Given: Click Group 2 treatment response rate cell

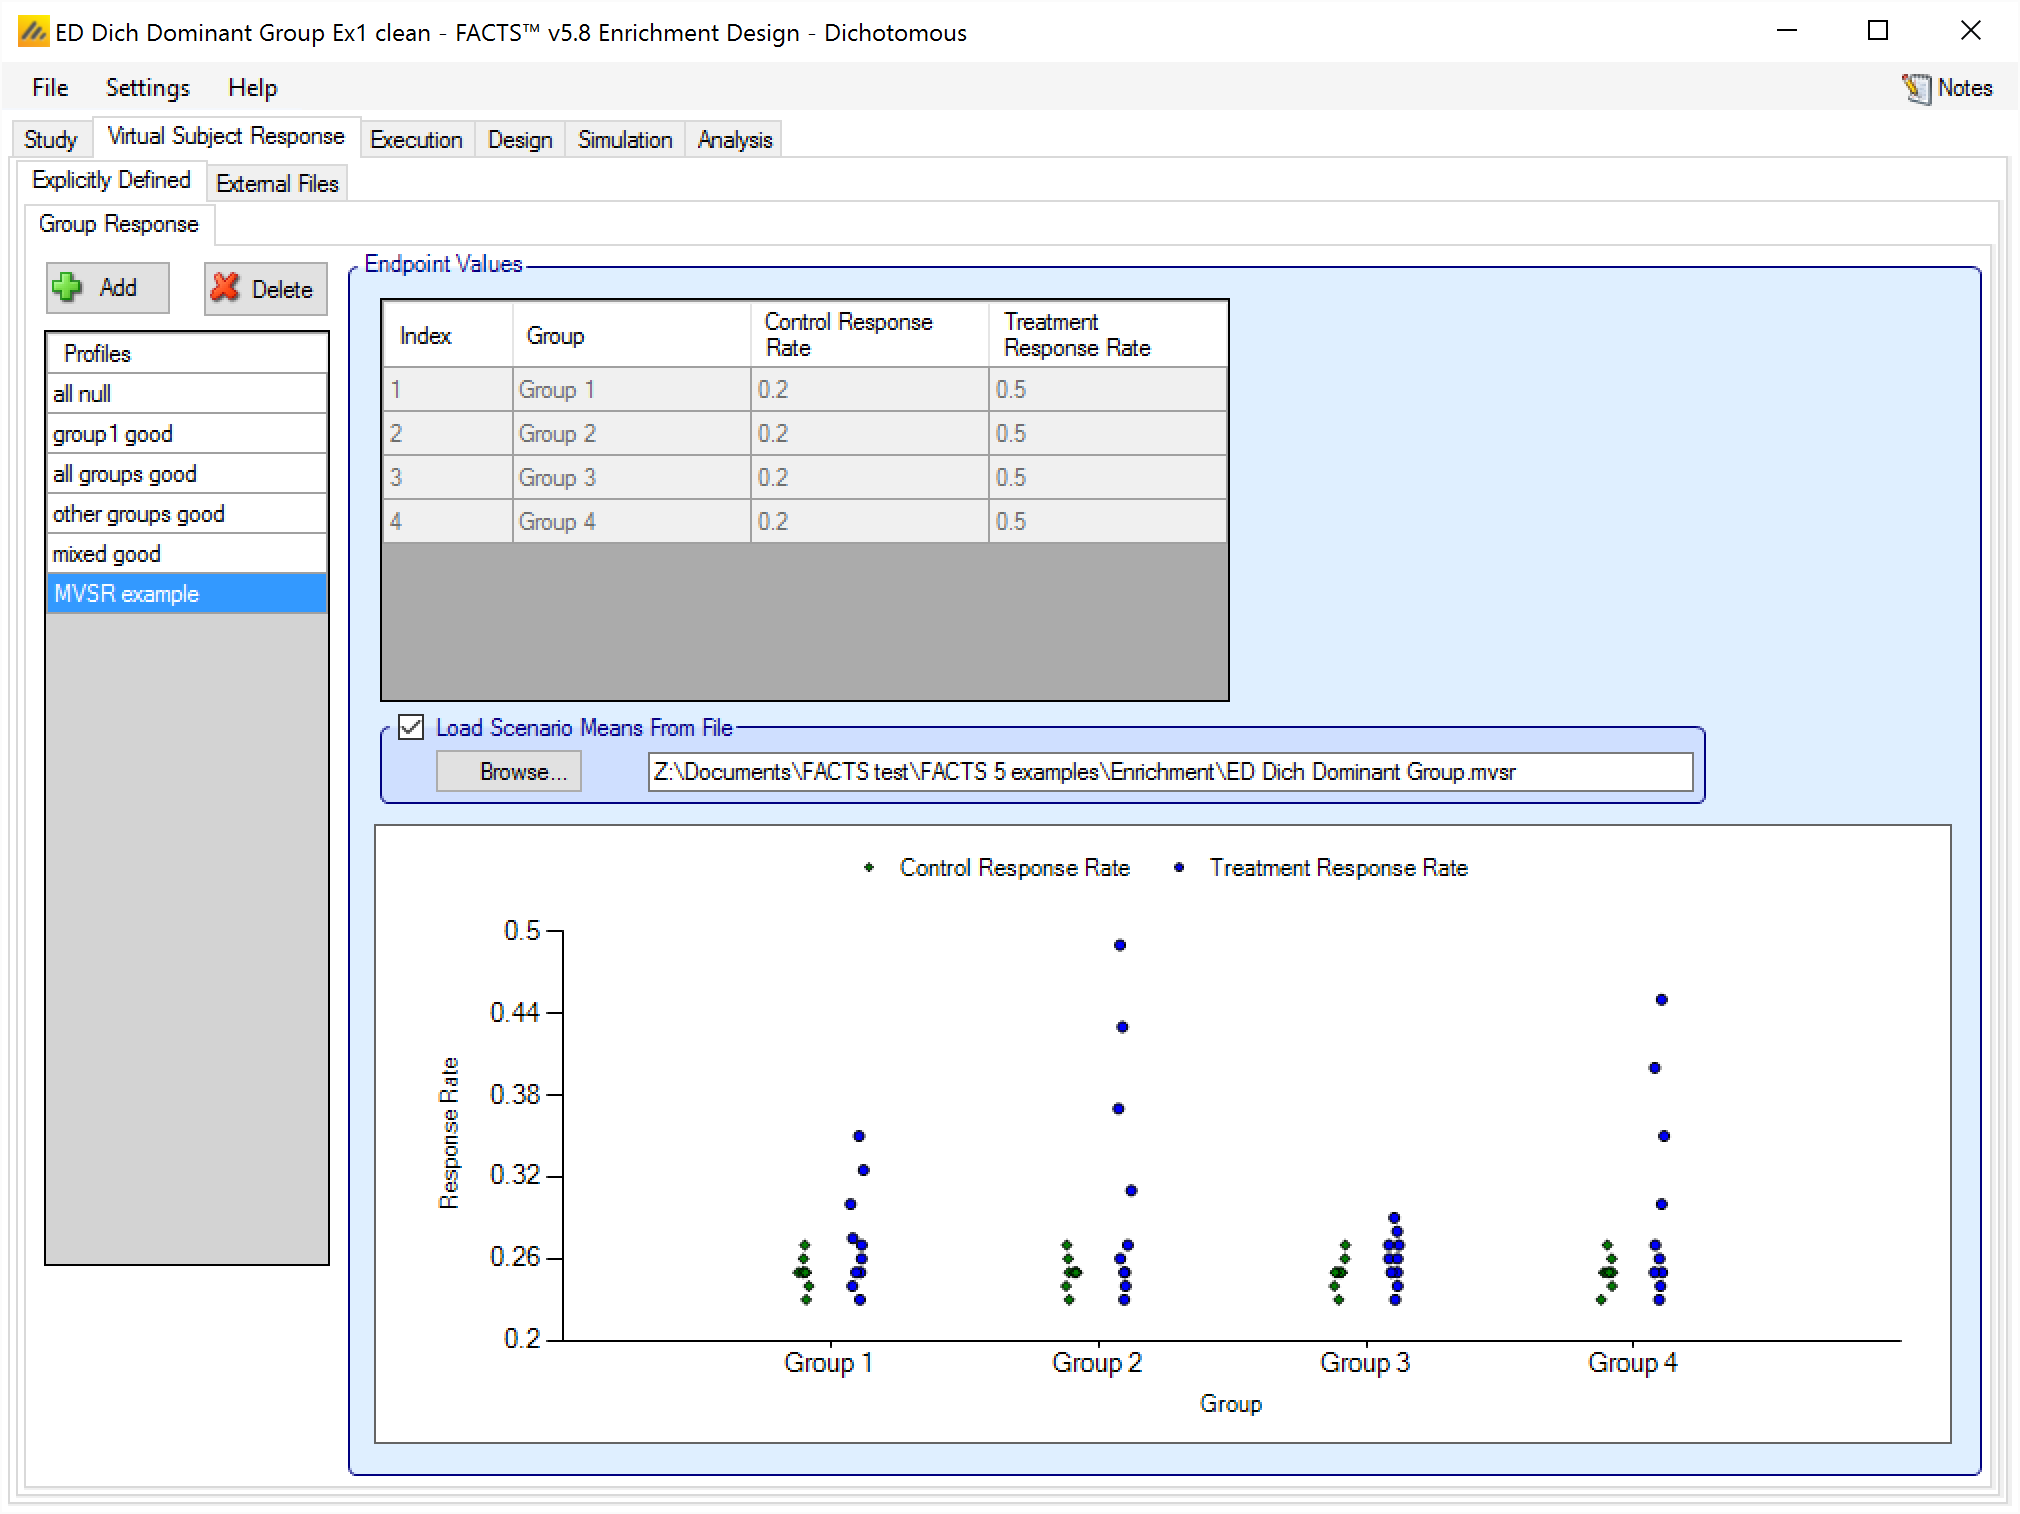Looking at the screenshot, I should (x=1107, y=434).
